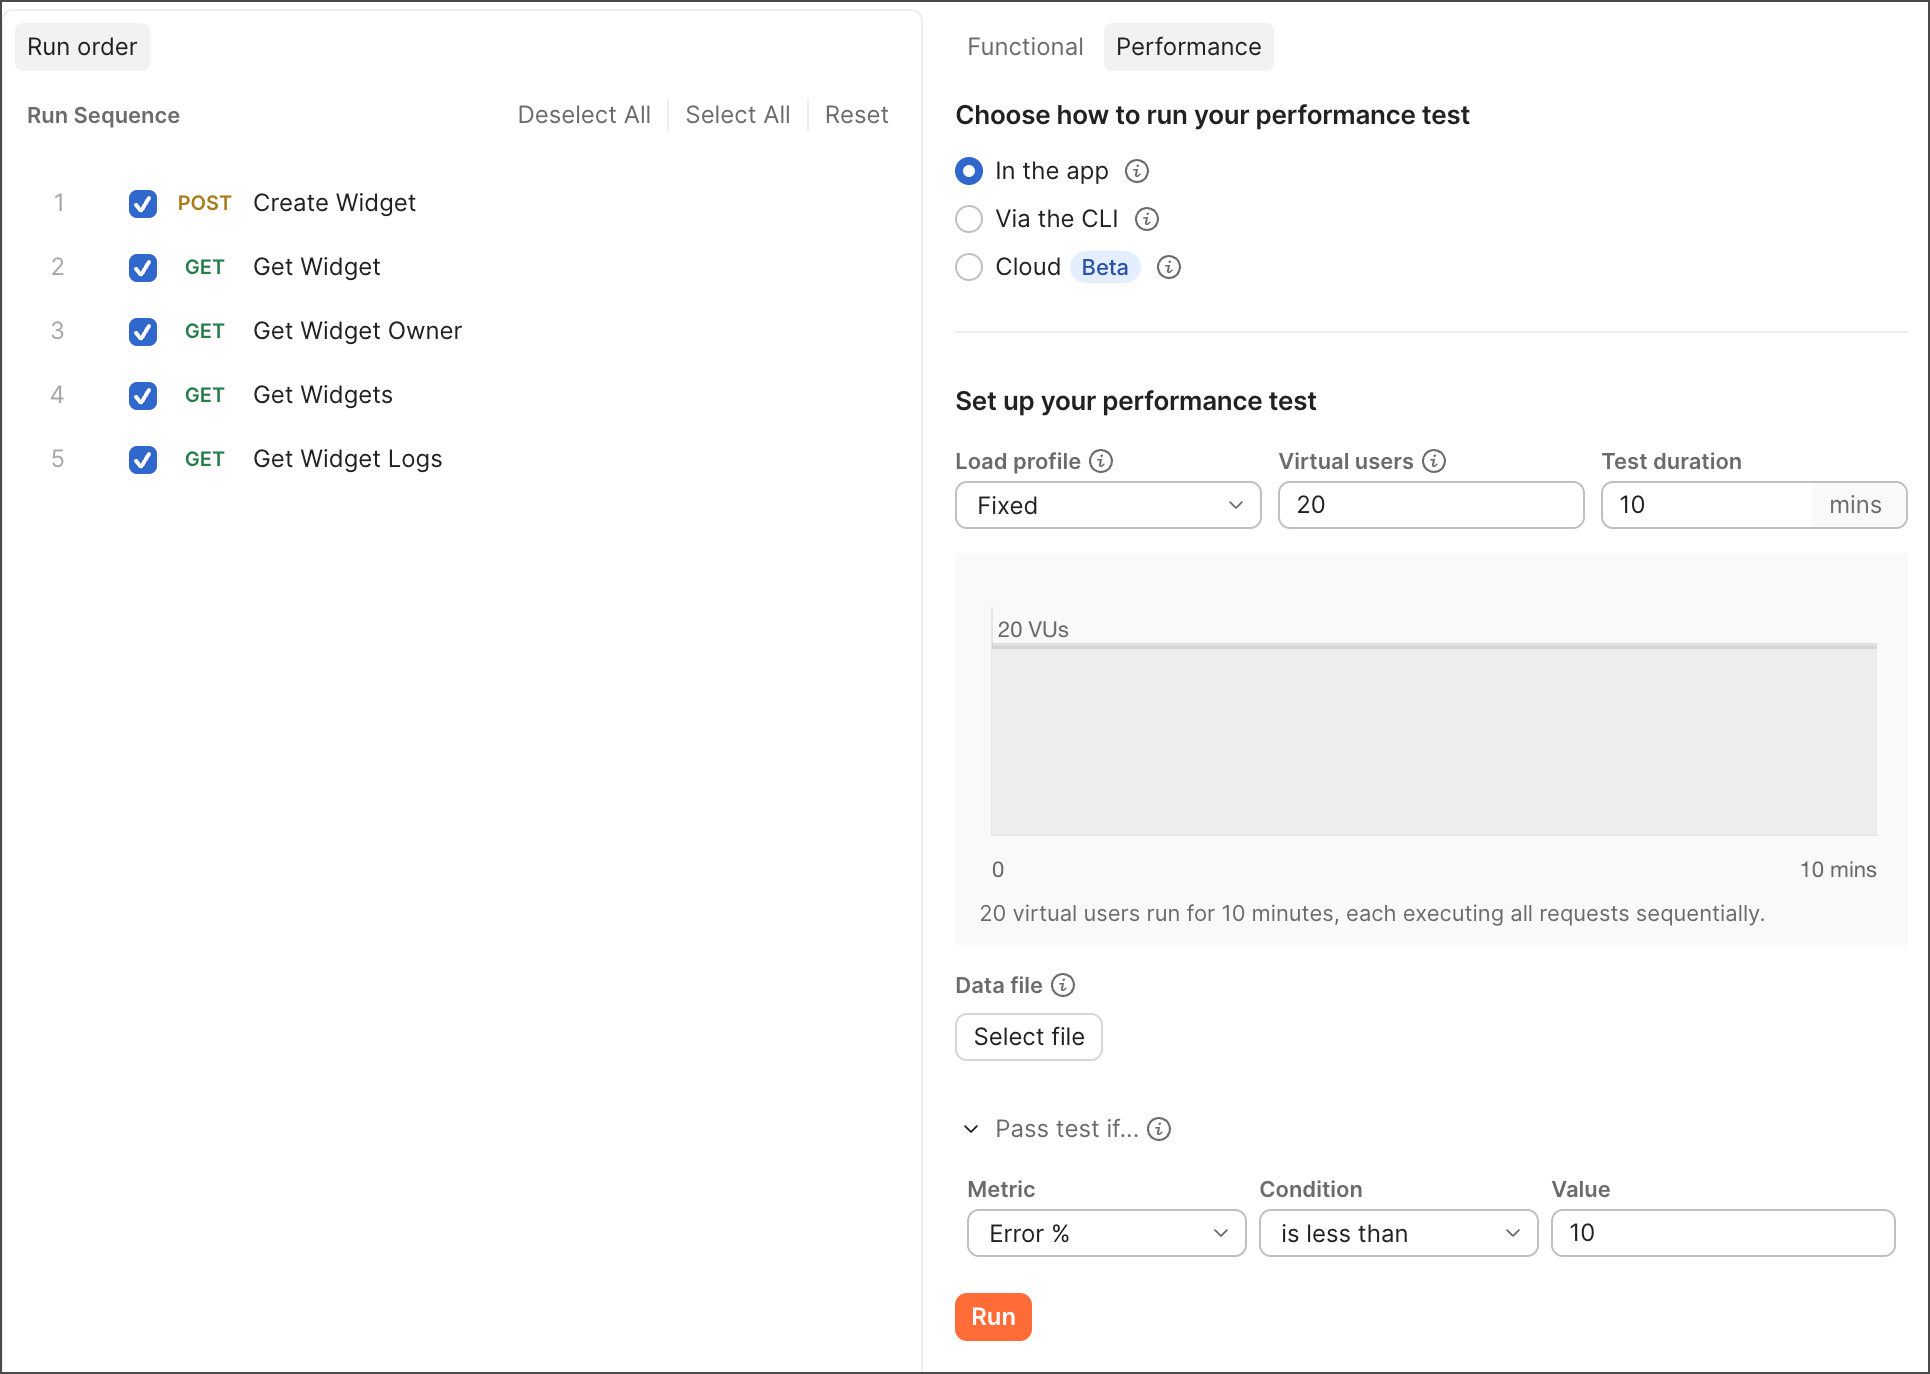The width and height of the screenshot is (1930, 1374).
Task: Show Data file info tooltip icon
Action: (1063, 985)
